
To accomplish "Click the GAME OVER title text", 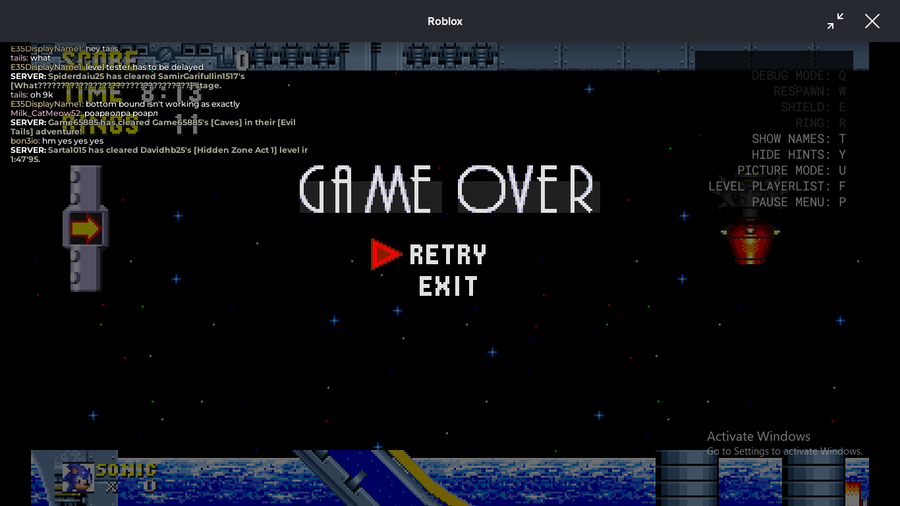I will tap(449, 189).
